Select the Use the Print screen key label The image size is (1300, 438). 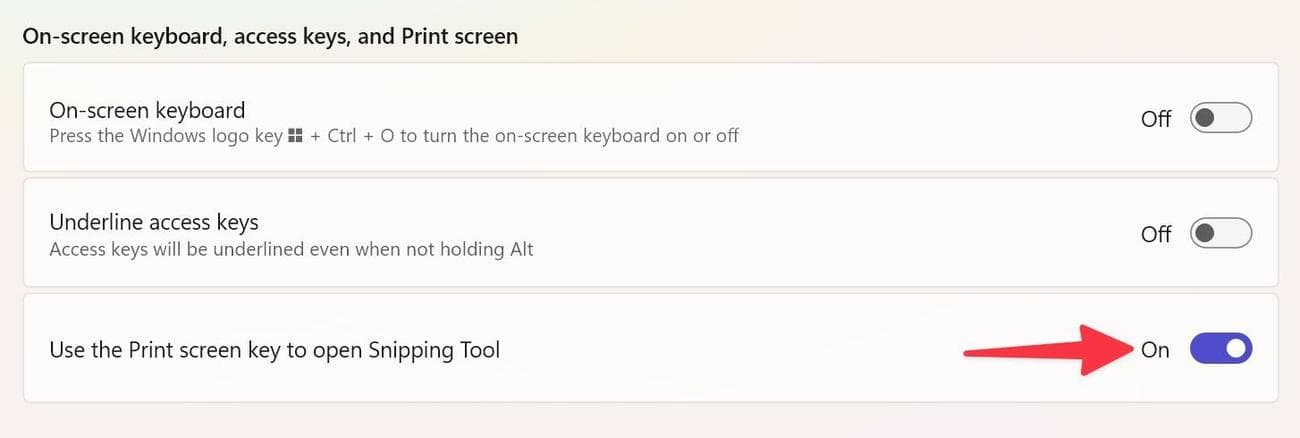click(274, 350)
